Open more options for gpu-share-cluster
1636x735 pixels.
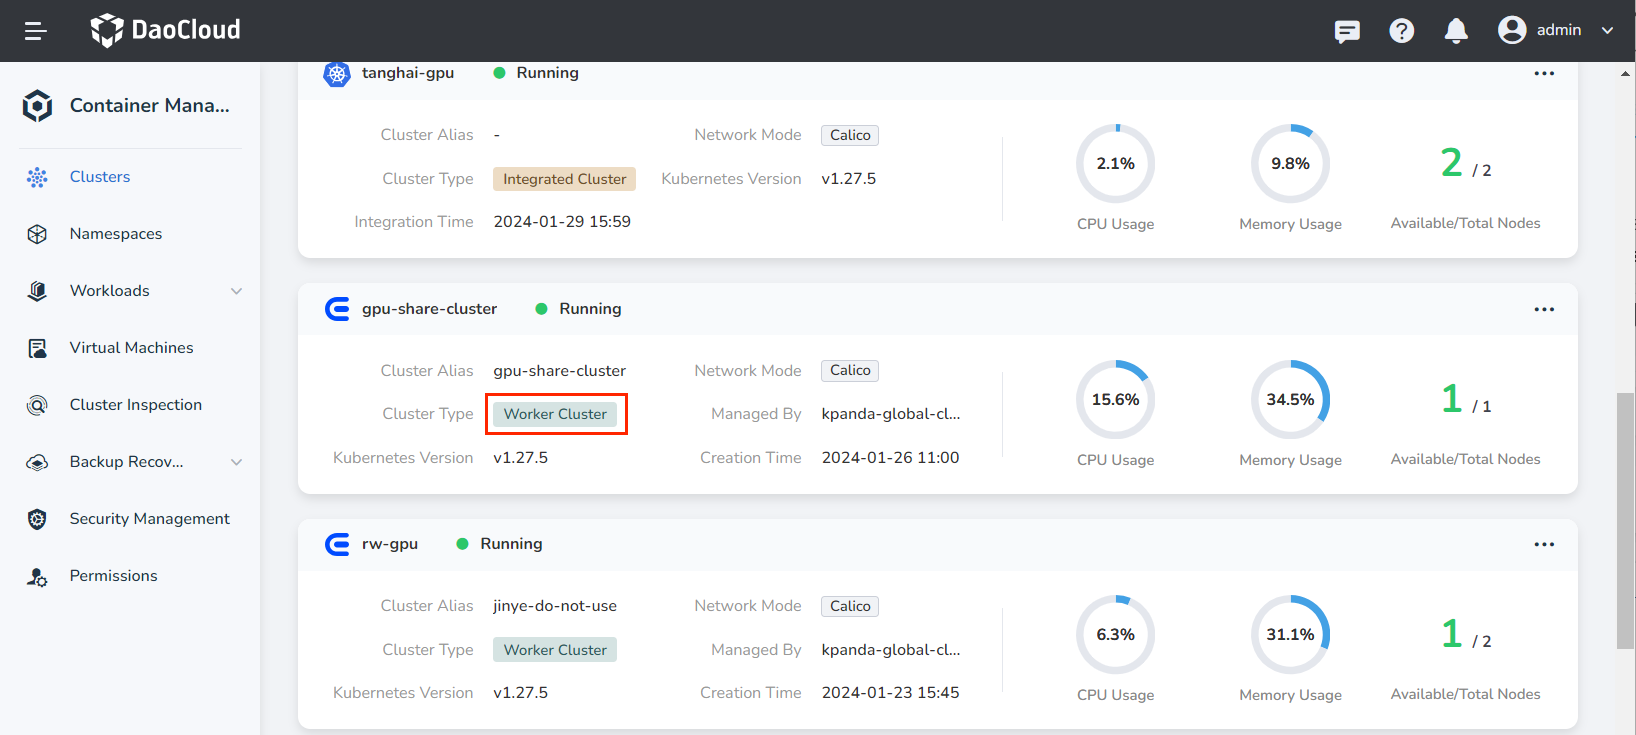[1544, 309]
